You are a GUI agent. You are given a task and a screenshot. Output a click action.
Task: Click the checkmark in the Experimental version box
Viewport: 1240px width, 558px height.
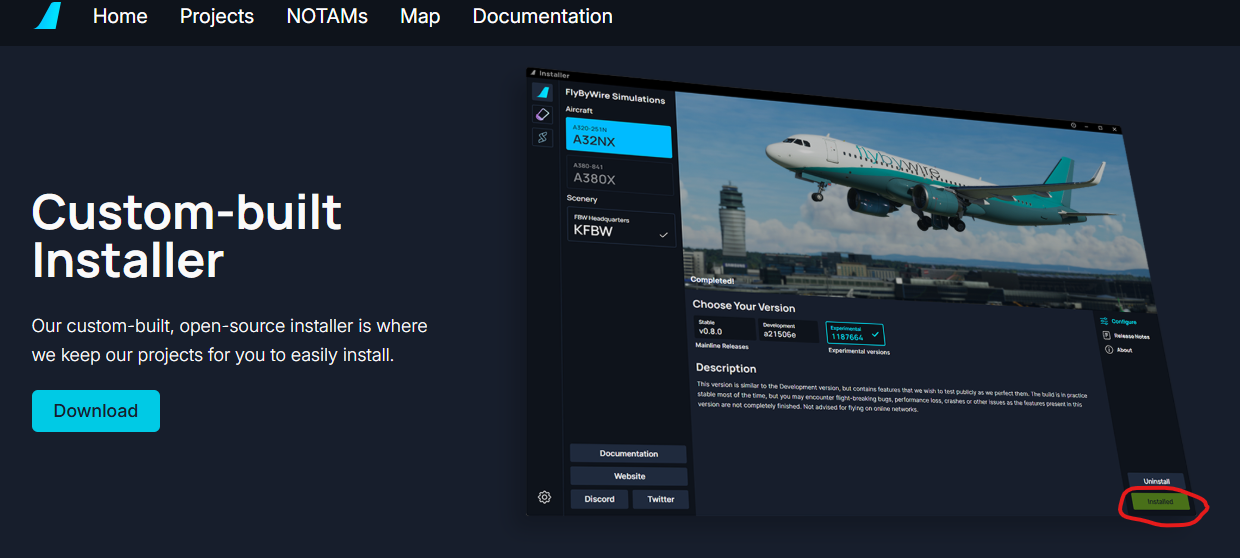tap(875, 336)
